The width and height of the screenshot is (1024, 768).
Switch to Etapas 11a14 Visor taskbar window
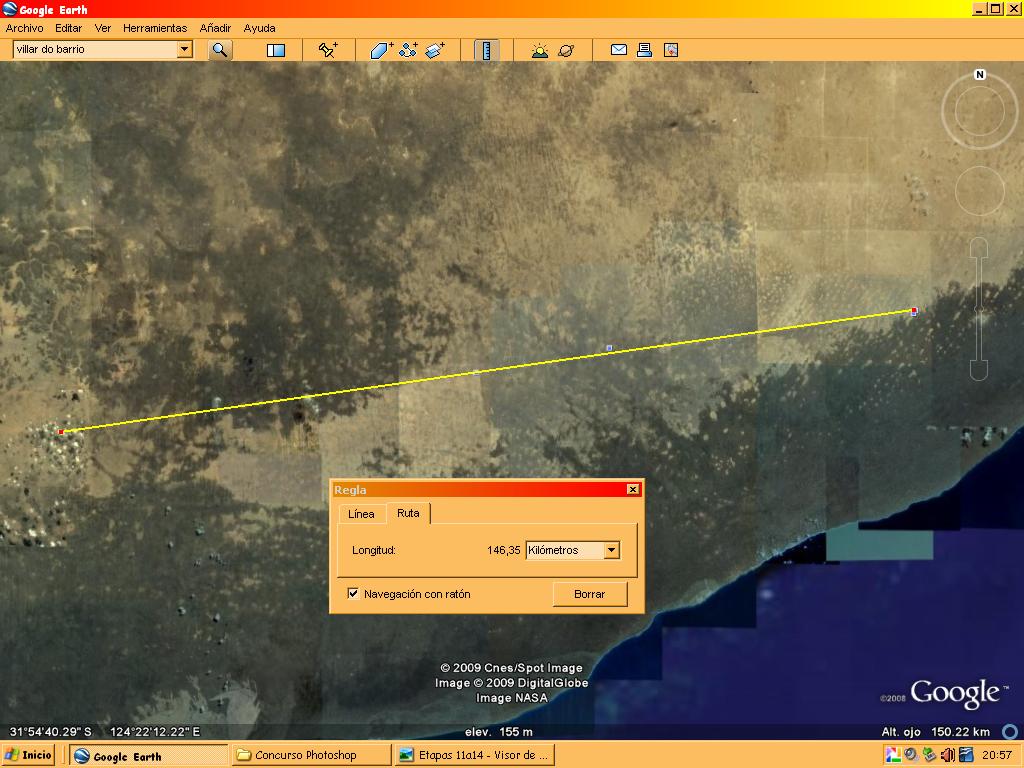tap(475, 756)
